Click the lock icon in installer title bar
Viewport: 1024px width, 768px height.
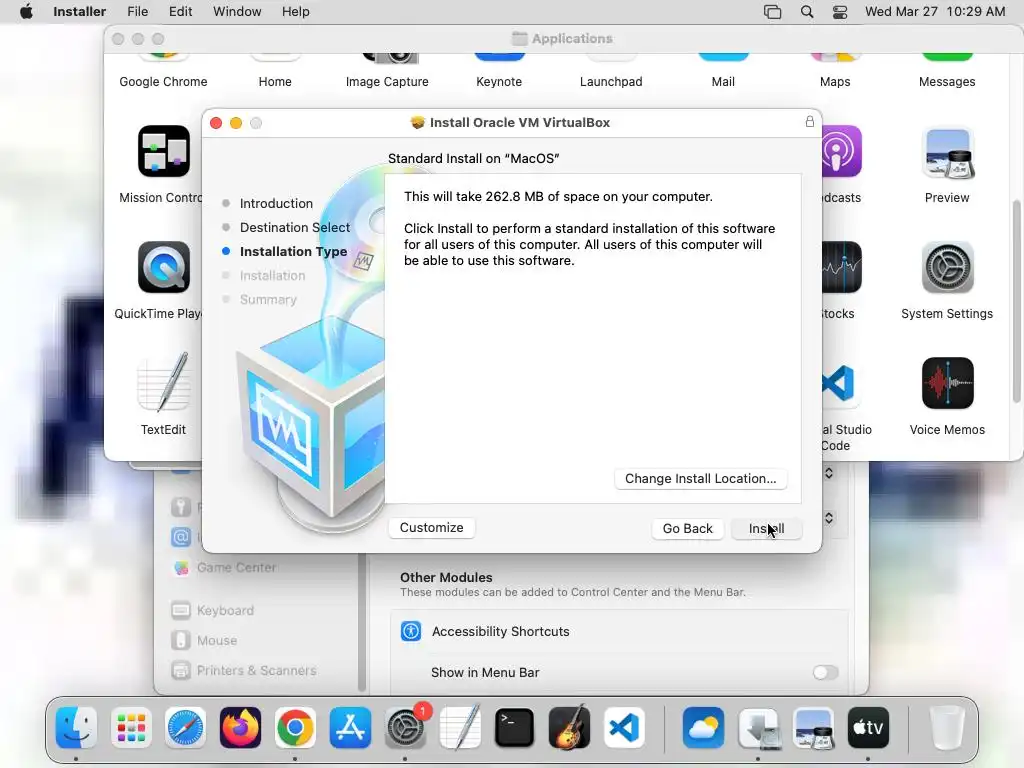(809, 121)
